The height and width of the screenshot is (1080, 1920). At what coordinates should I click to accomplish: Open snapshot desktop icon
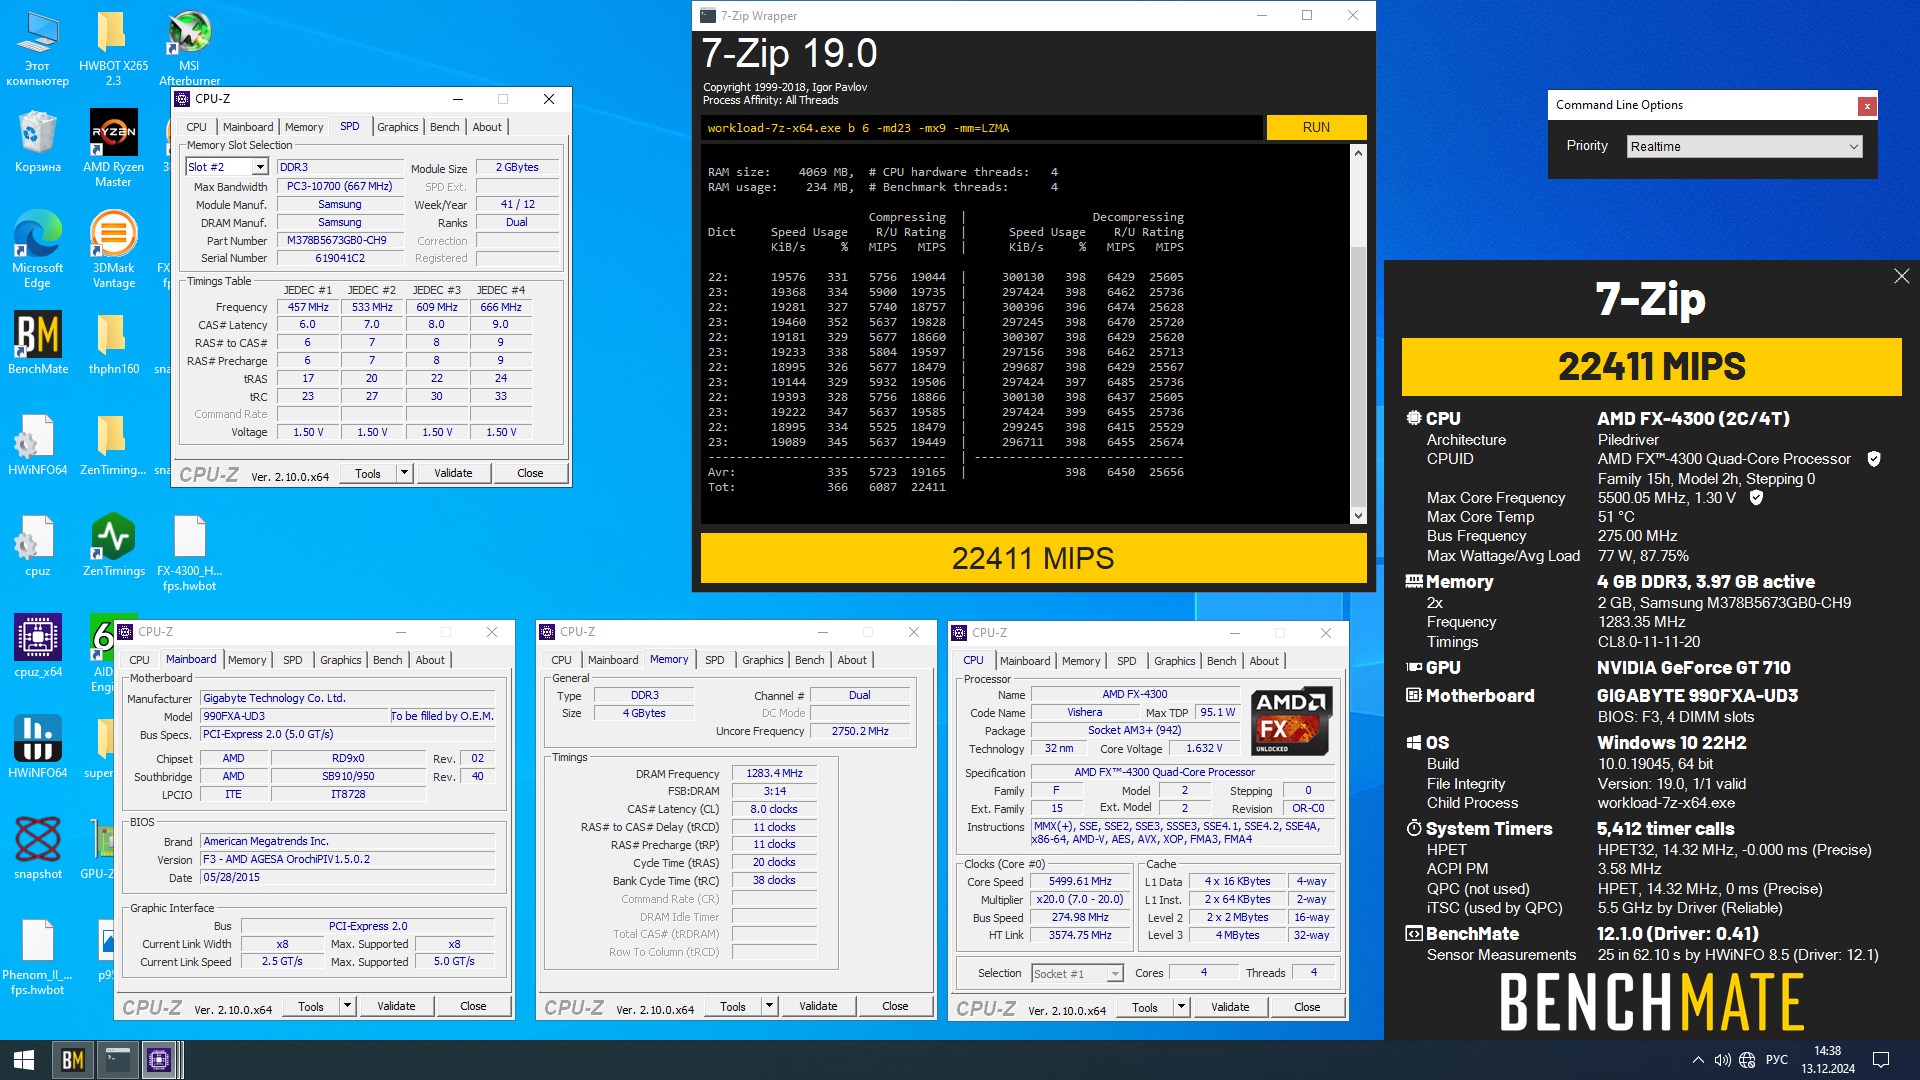tap(38, 848)
